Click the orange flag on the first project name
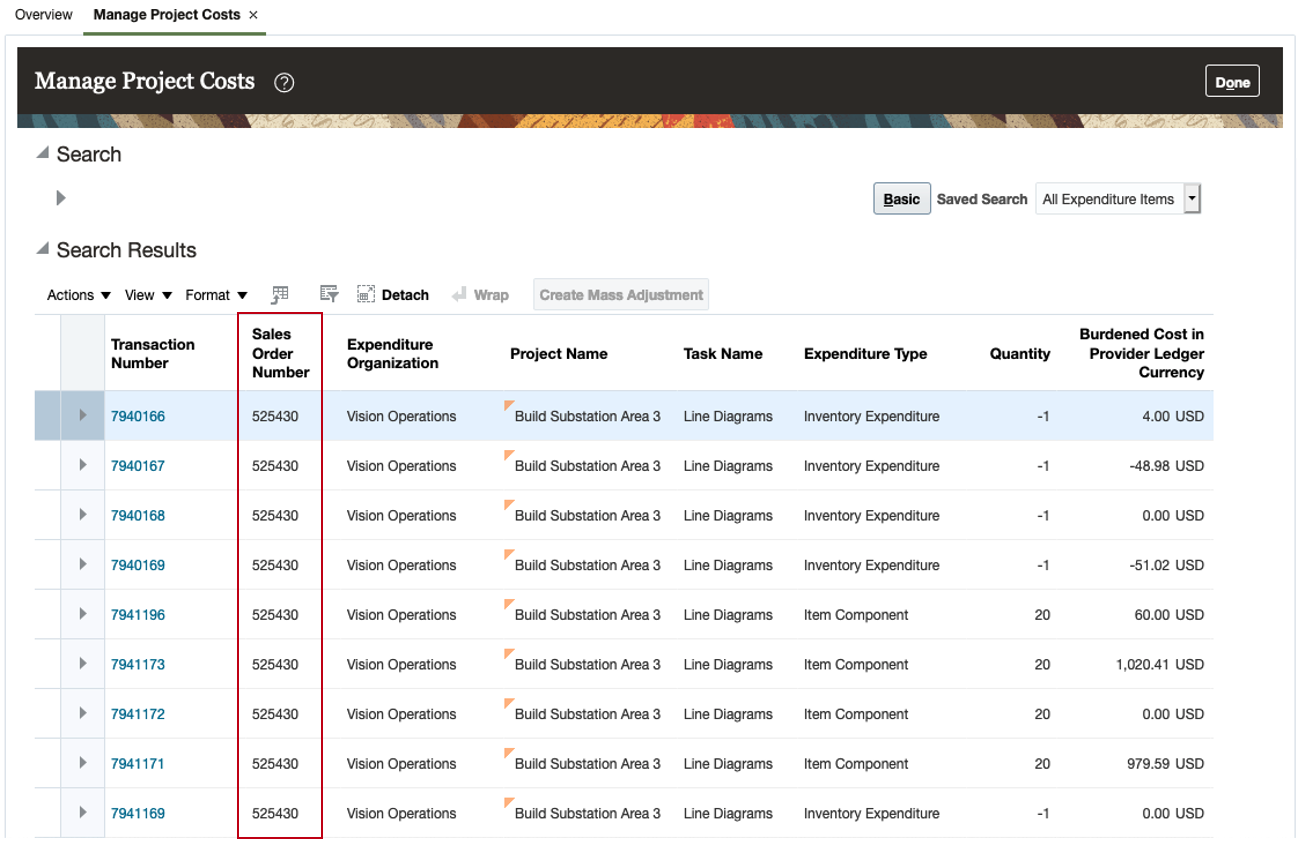 point(510,405)
